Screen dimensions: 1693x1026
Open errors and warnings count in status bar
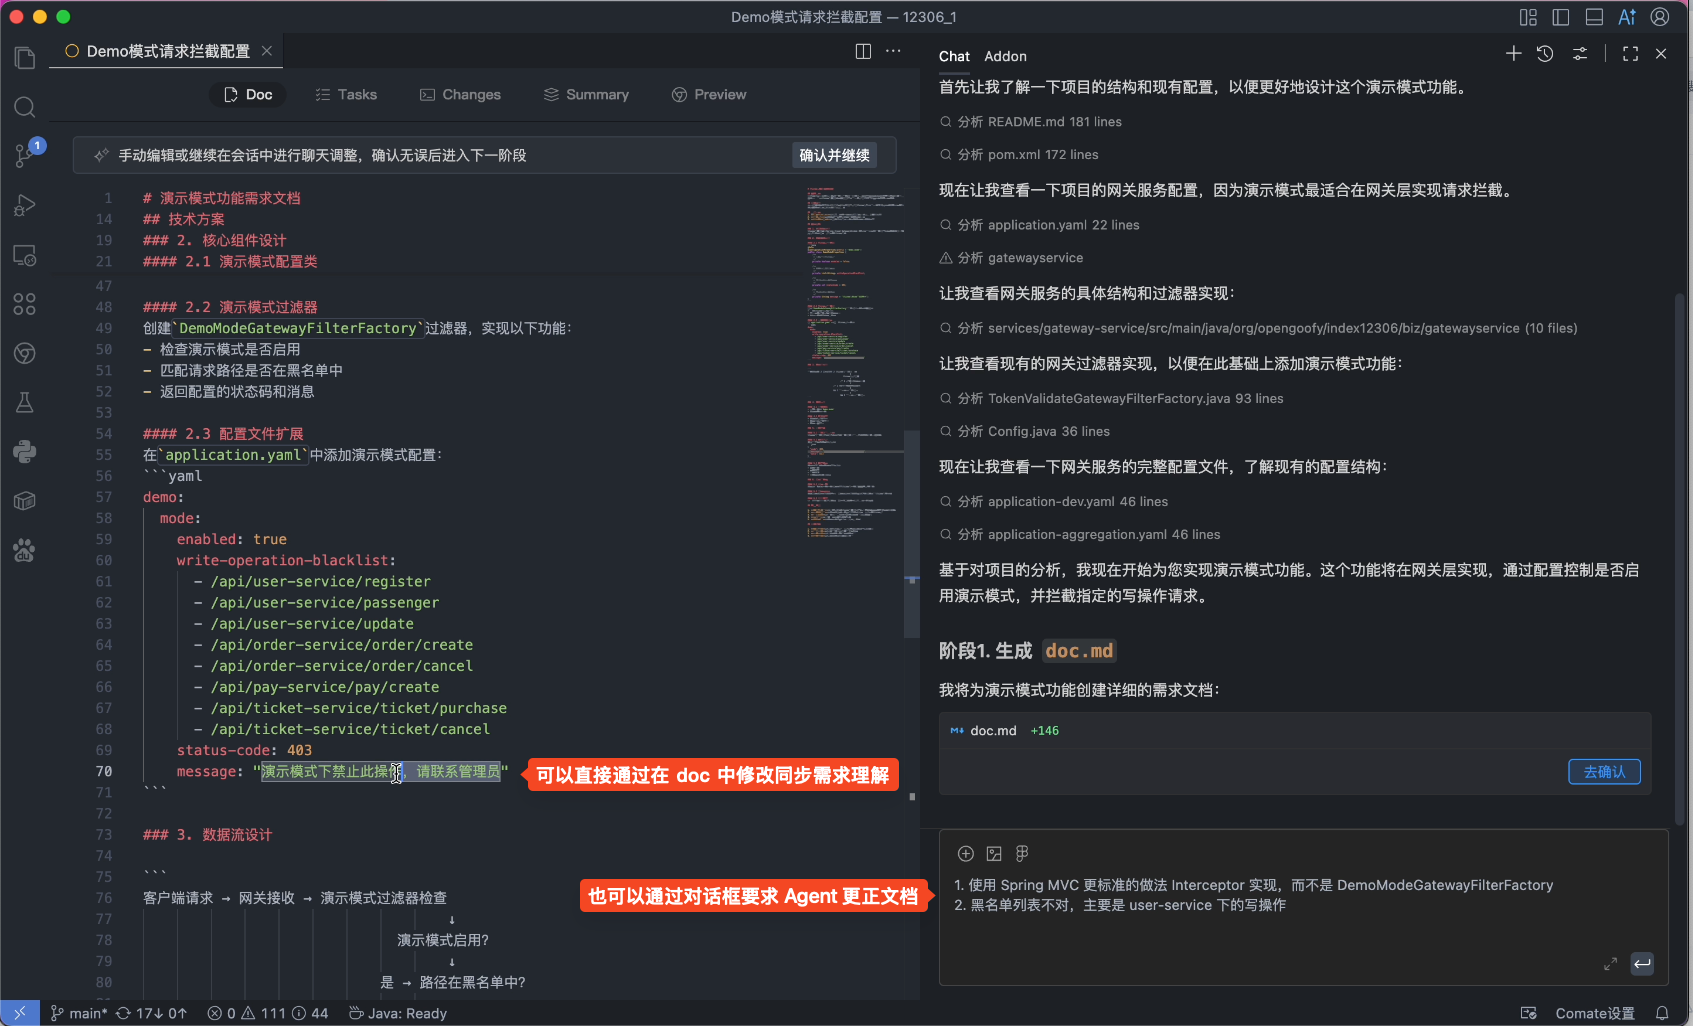(267, 1013)
